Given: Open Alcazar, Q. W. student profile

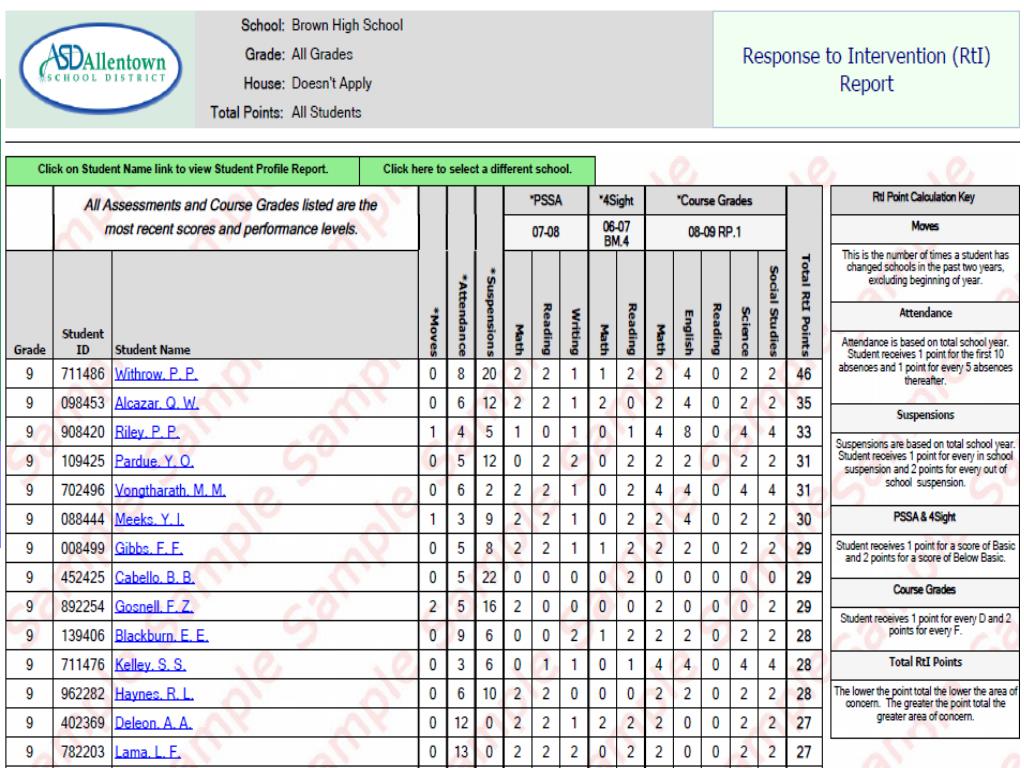Looking at the screenshot, I should 157,403.
